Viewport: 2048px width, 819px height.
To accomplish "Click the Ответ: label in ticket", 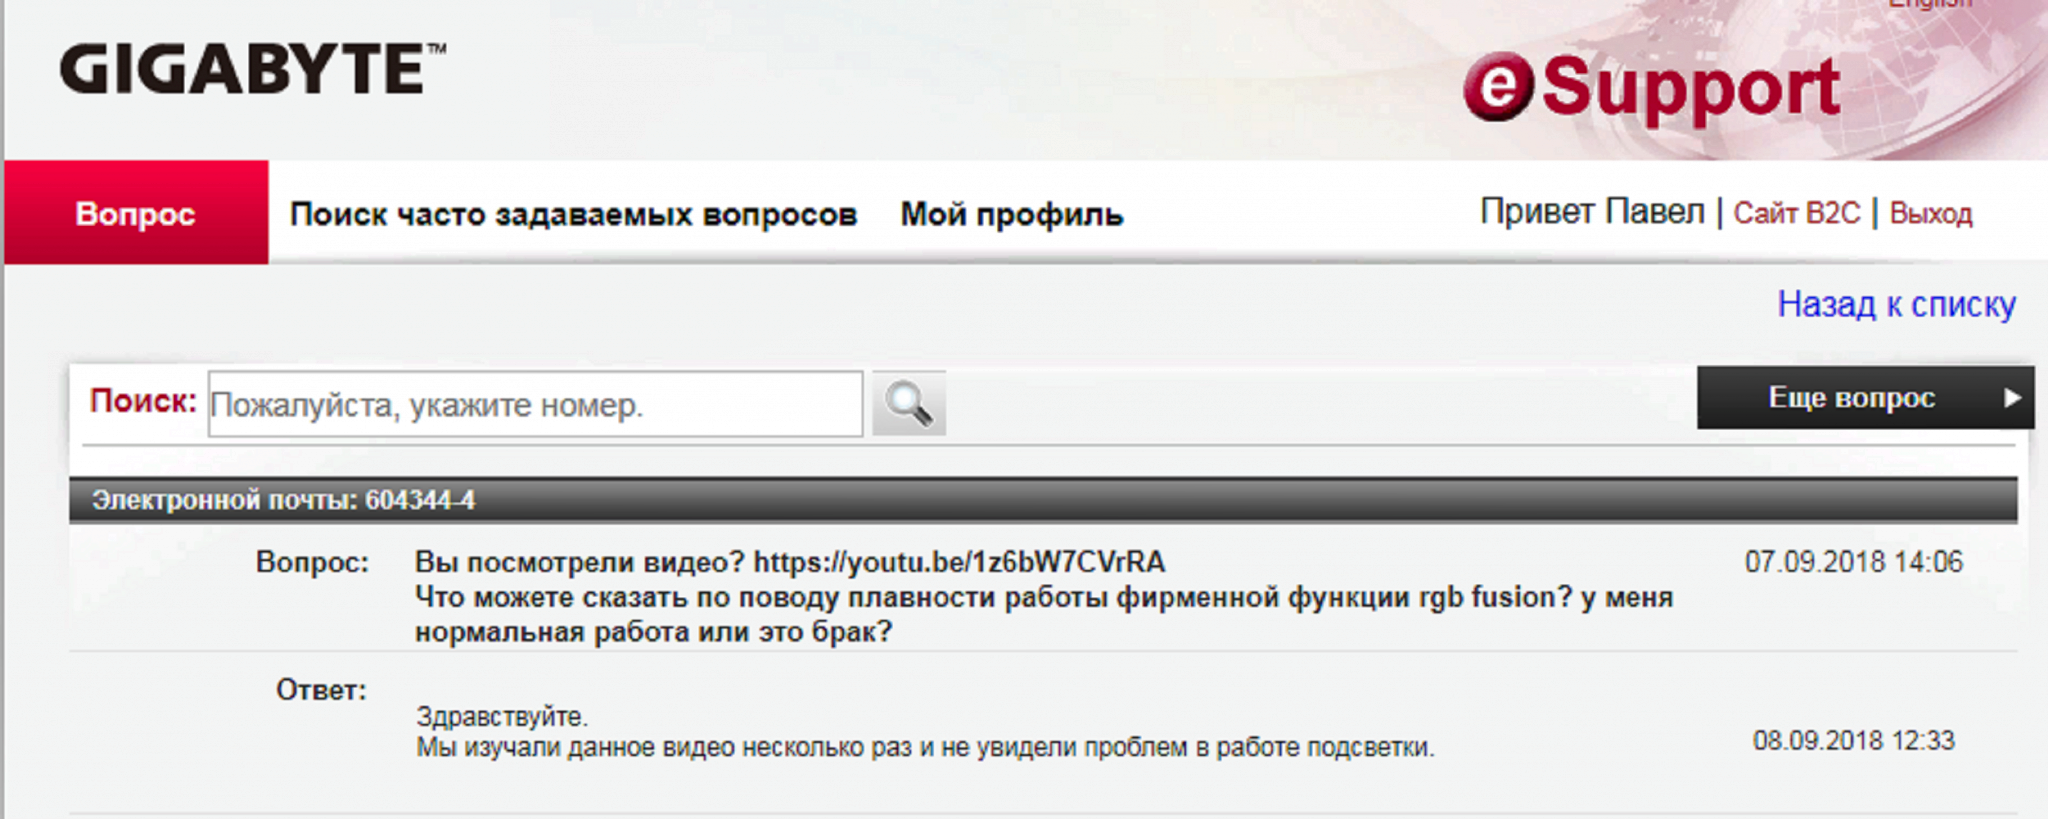I will pyautogui.click(x=321, y=690).
